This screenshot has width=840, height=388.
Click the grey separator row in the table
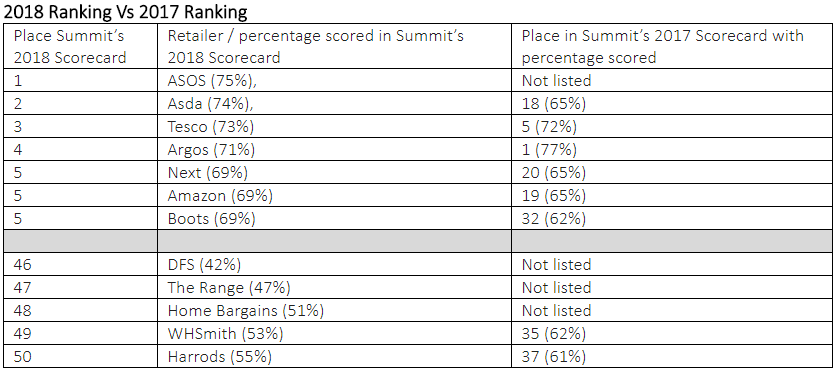point(418,241)
